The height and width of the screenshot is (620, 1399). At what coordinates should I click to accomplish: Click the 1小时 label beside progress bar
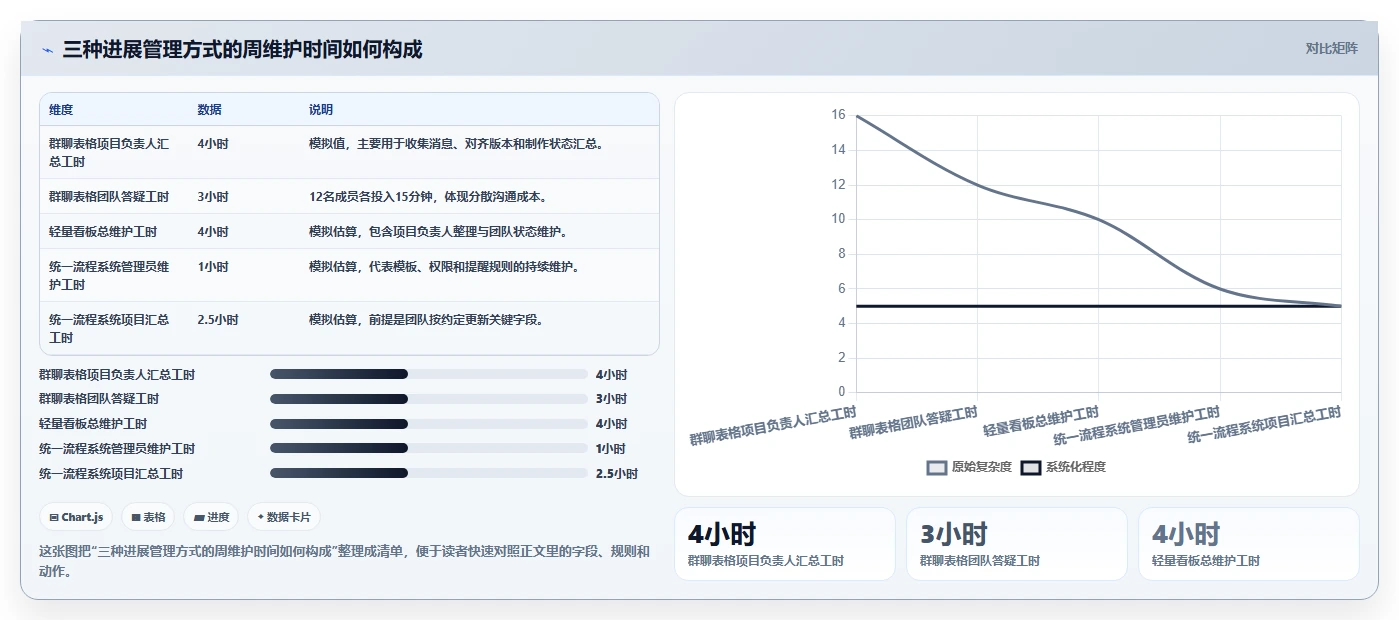[x=610, y=448]
